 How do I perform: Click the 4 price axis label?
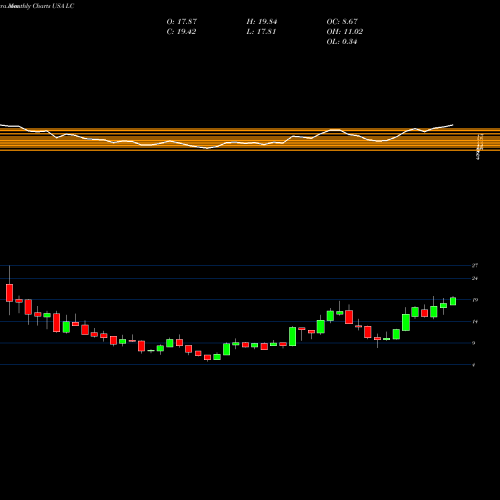[x=474, y=365]
